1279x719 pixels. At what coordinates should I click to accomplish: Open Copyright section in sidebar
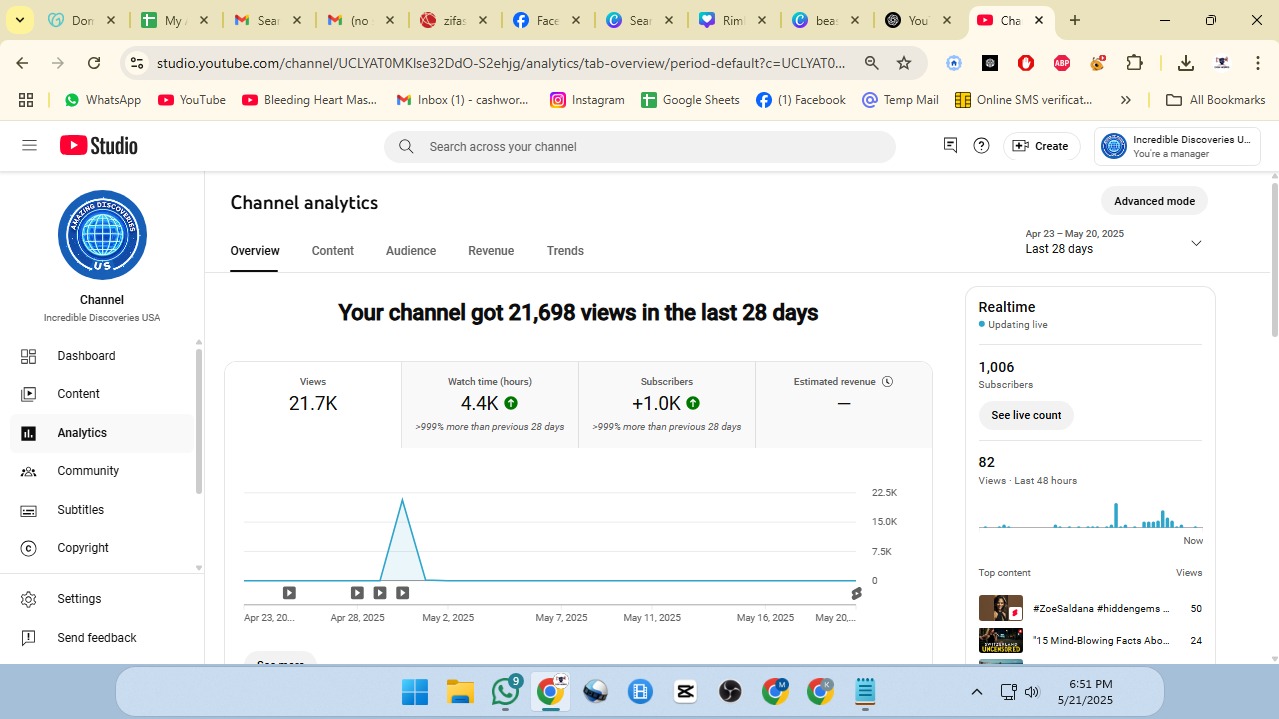tap(83, 548)
